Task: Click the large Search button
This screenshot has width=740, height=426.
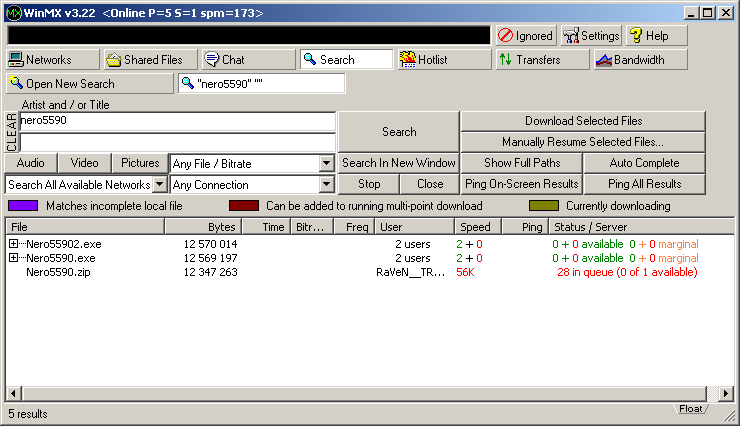Action: (x=399, y=132)
